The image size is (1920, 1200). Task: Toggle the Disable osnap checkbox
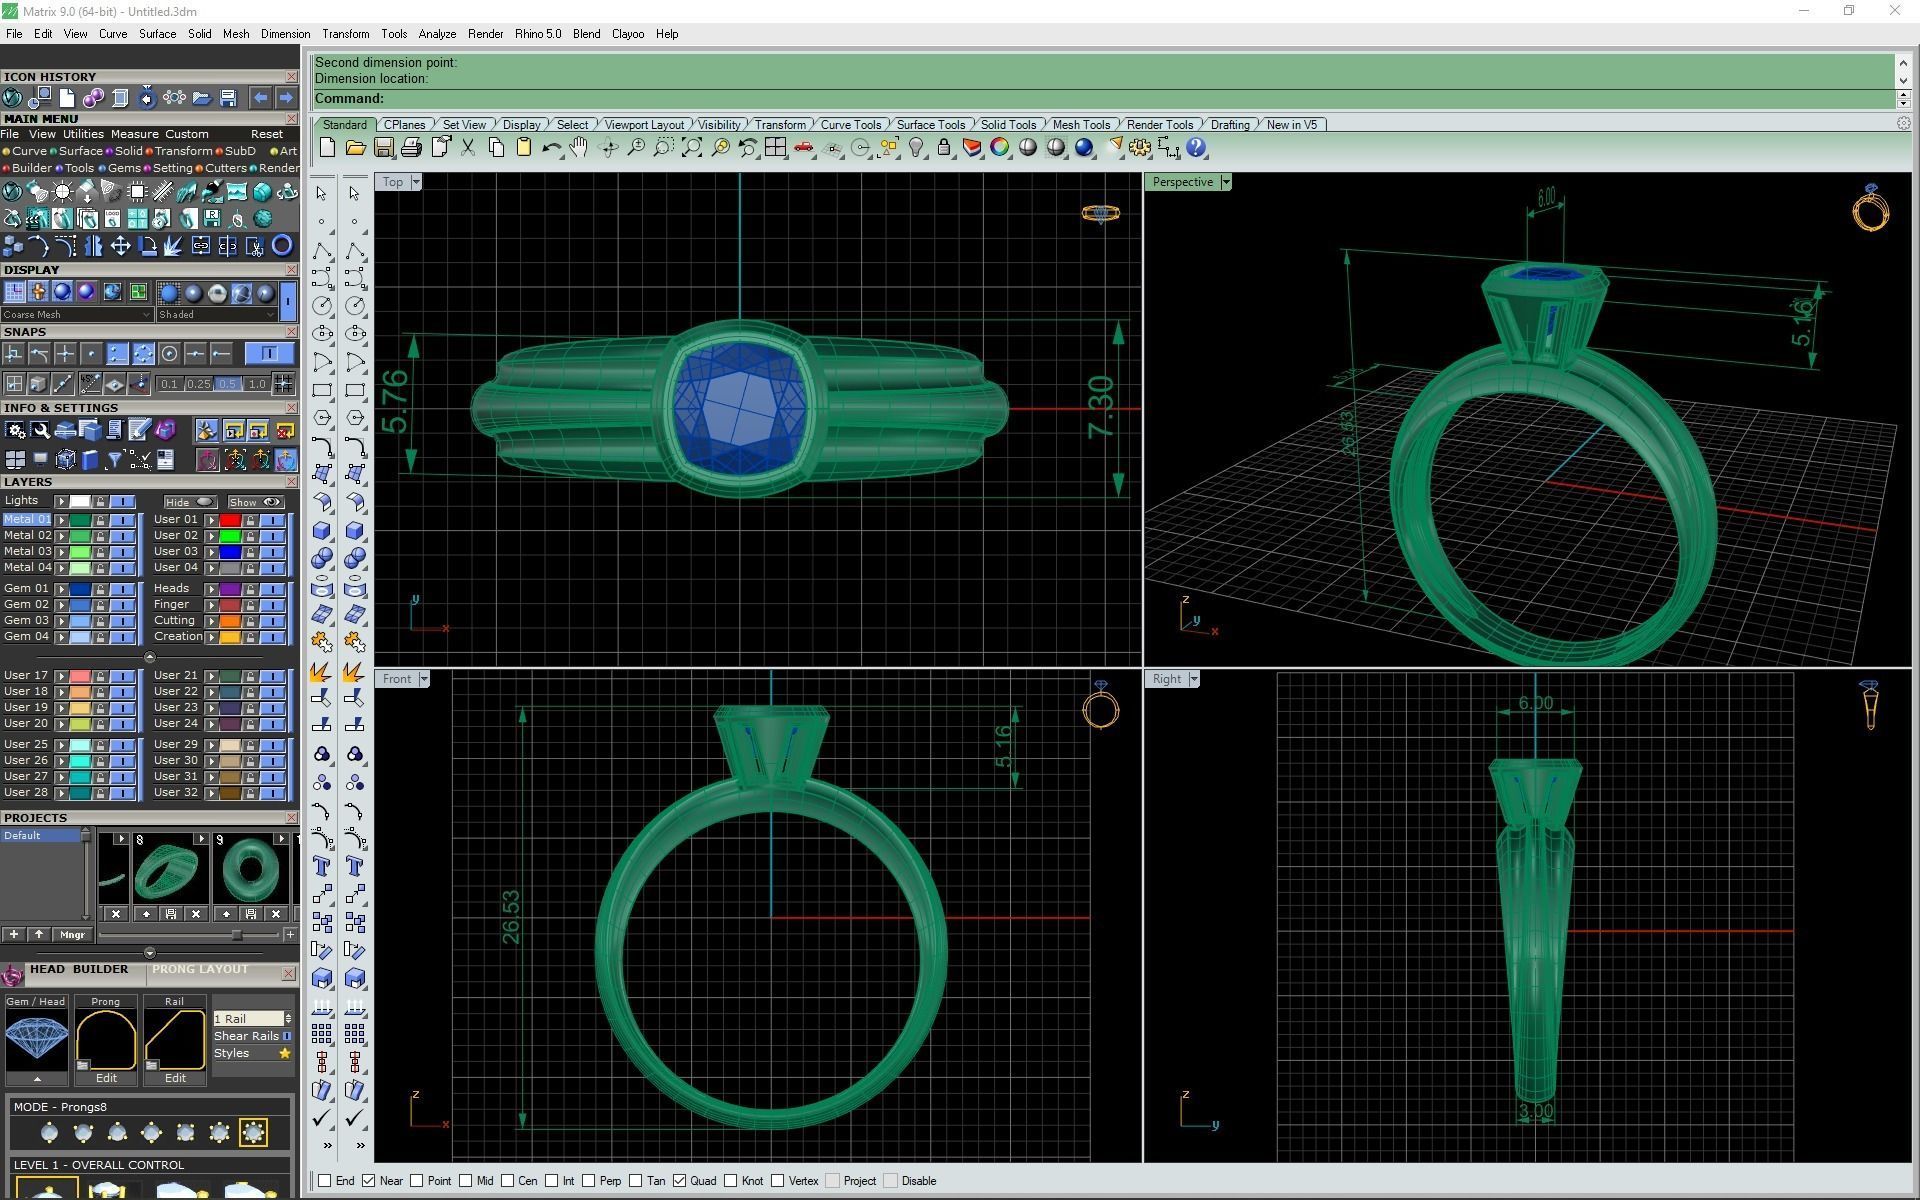click(x=891, y=1181)
